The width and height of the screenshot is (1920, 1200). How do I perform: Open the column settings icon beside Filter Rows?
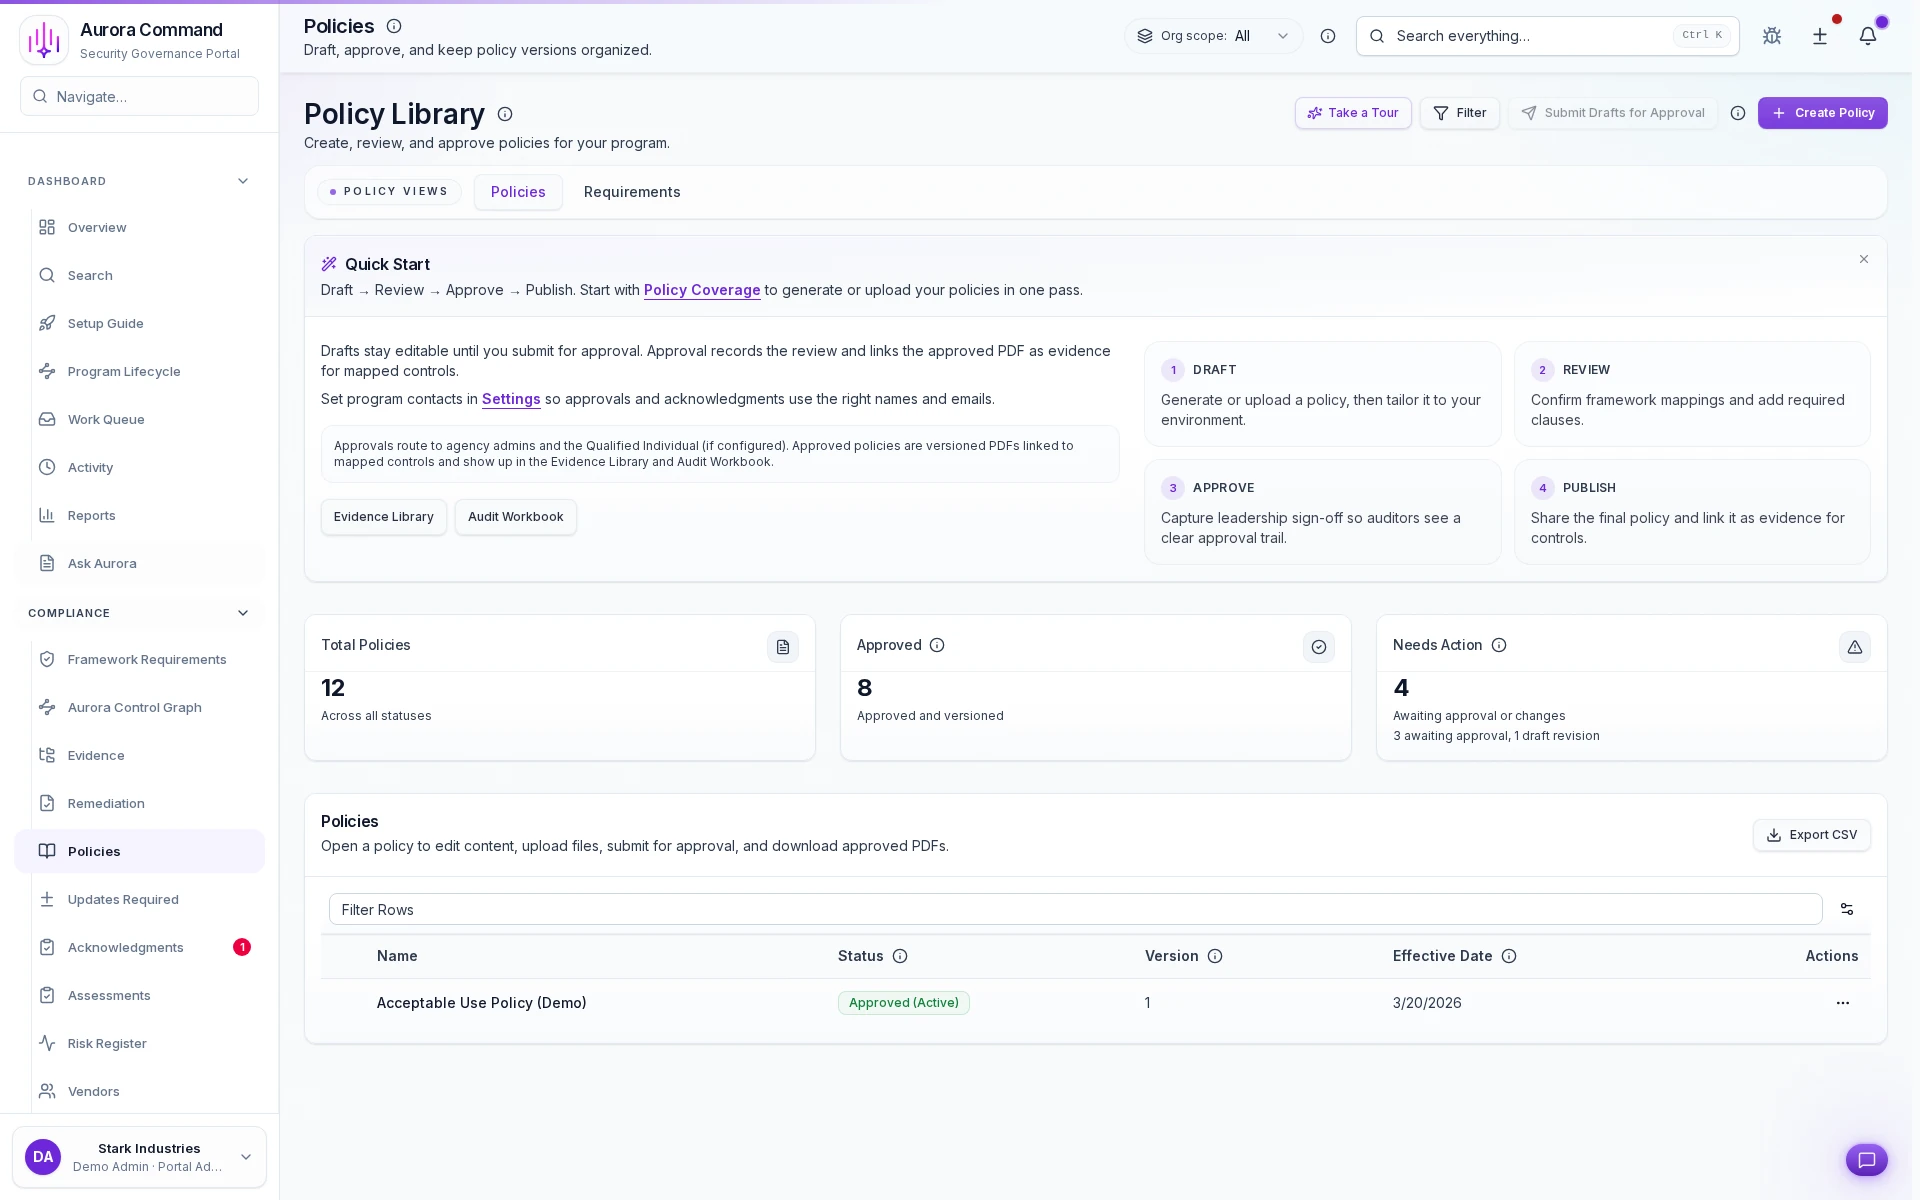pyautogui.click(x=1846, y=909)
